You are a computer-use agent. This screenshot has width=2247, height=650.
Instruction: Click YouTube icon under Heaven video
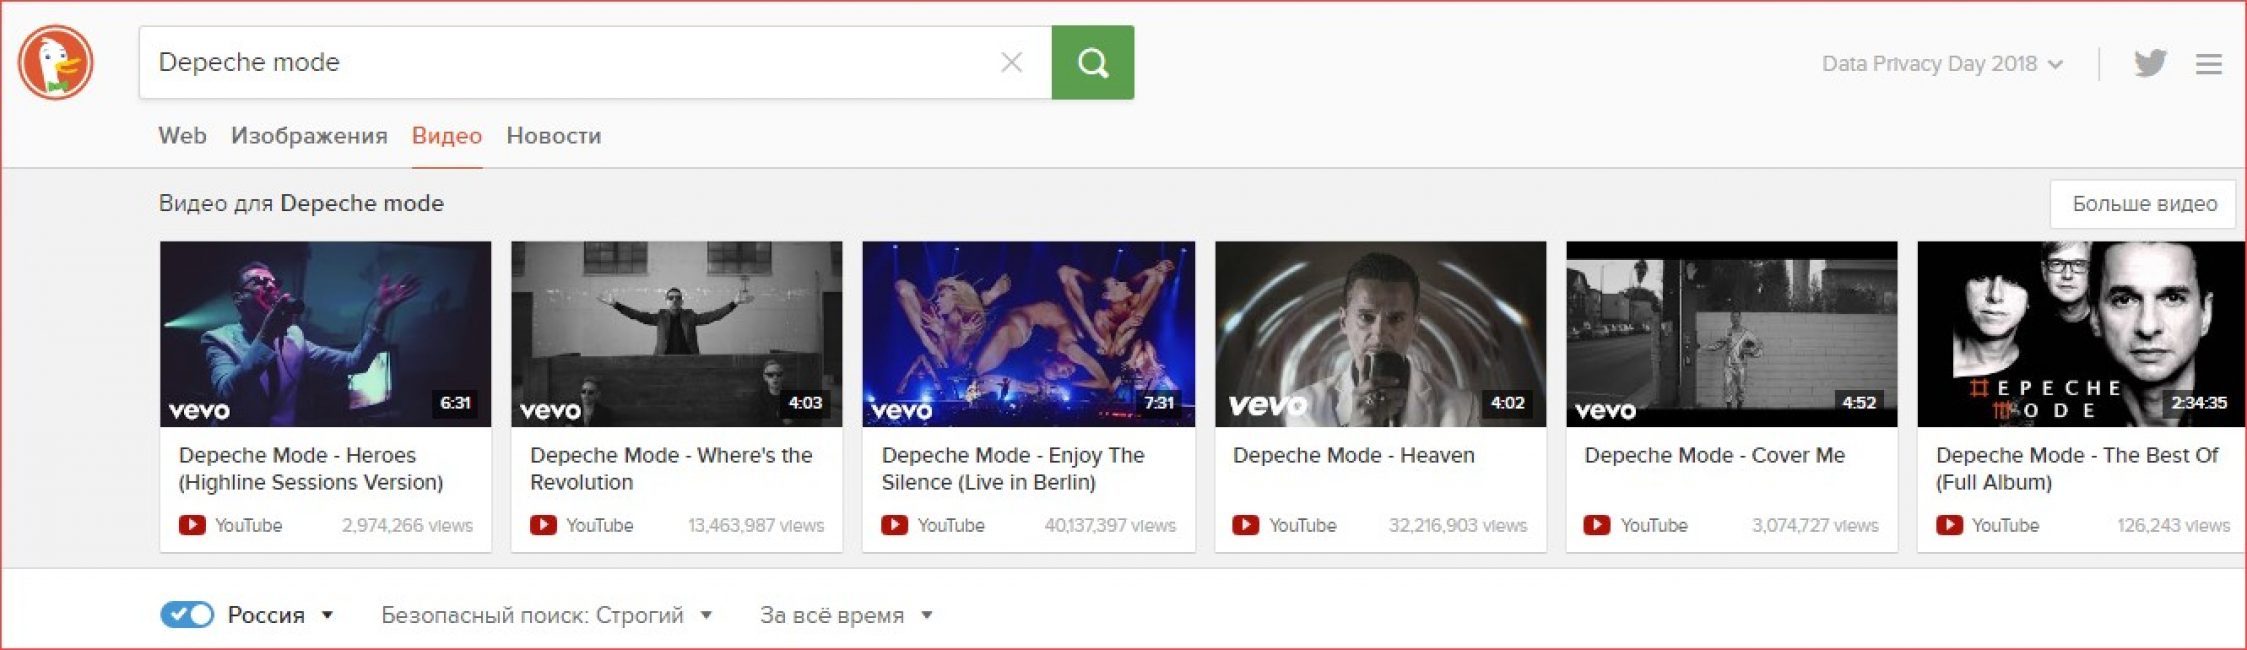[x=1246, y=525]
